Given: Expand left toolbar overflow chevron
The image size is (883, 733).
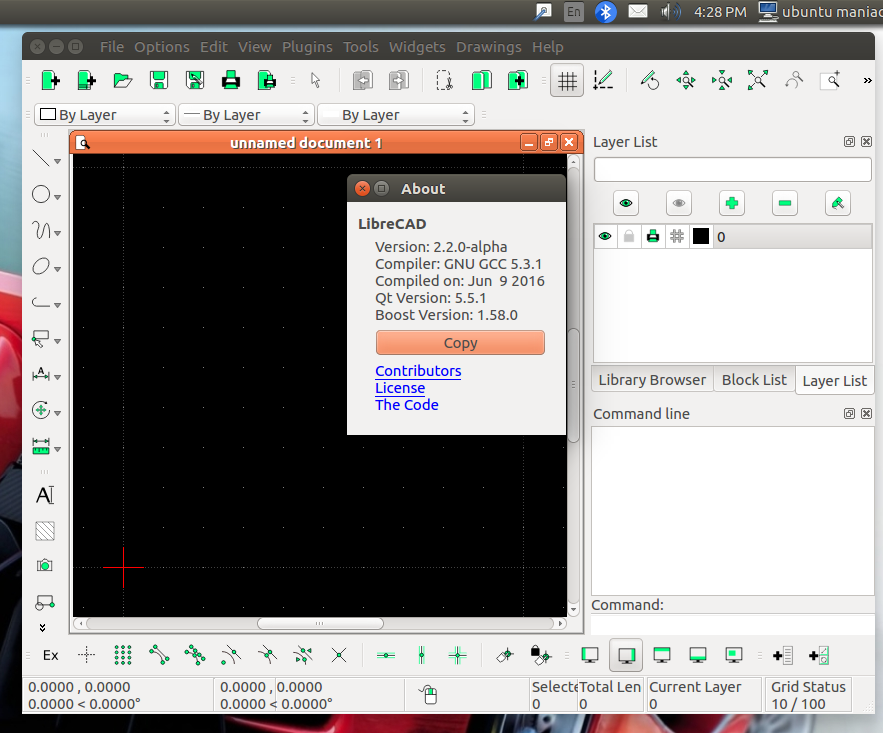Looking at the screenshot, I should pyautogui.click(x=42, y=628).
